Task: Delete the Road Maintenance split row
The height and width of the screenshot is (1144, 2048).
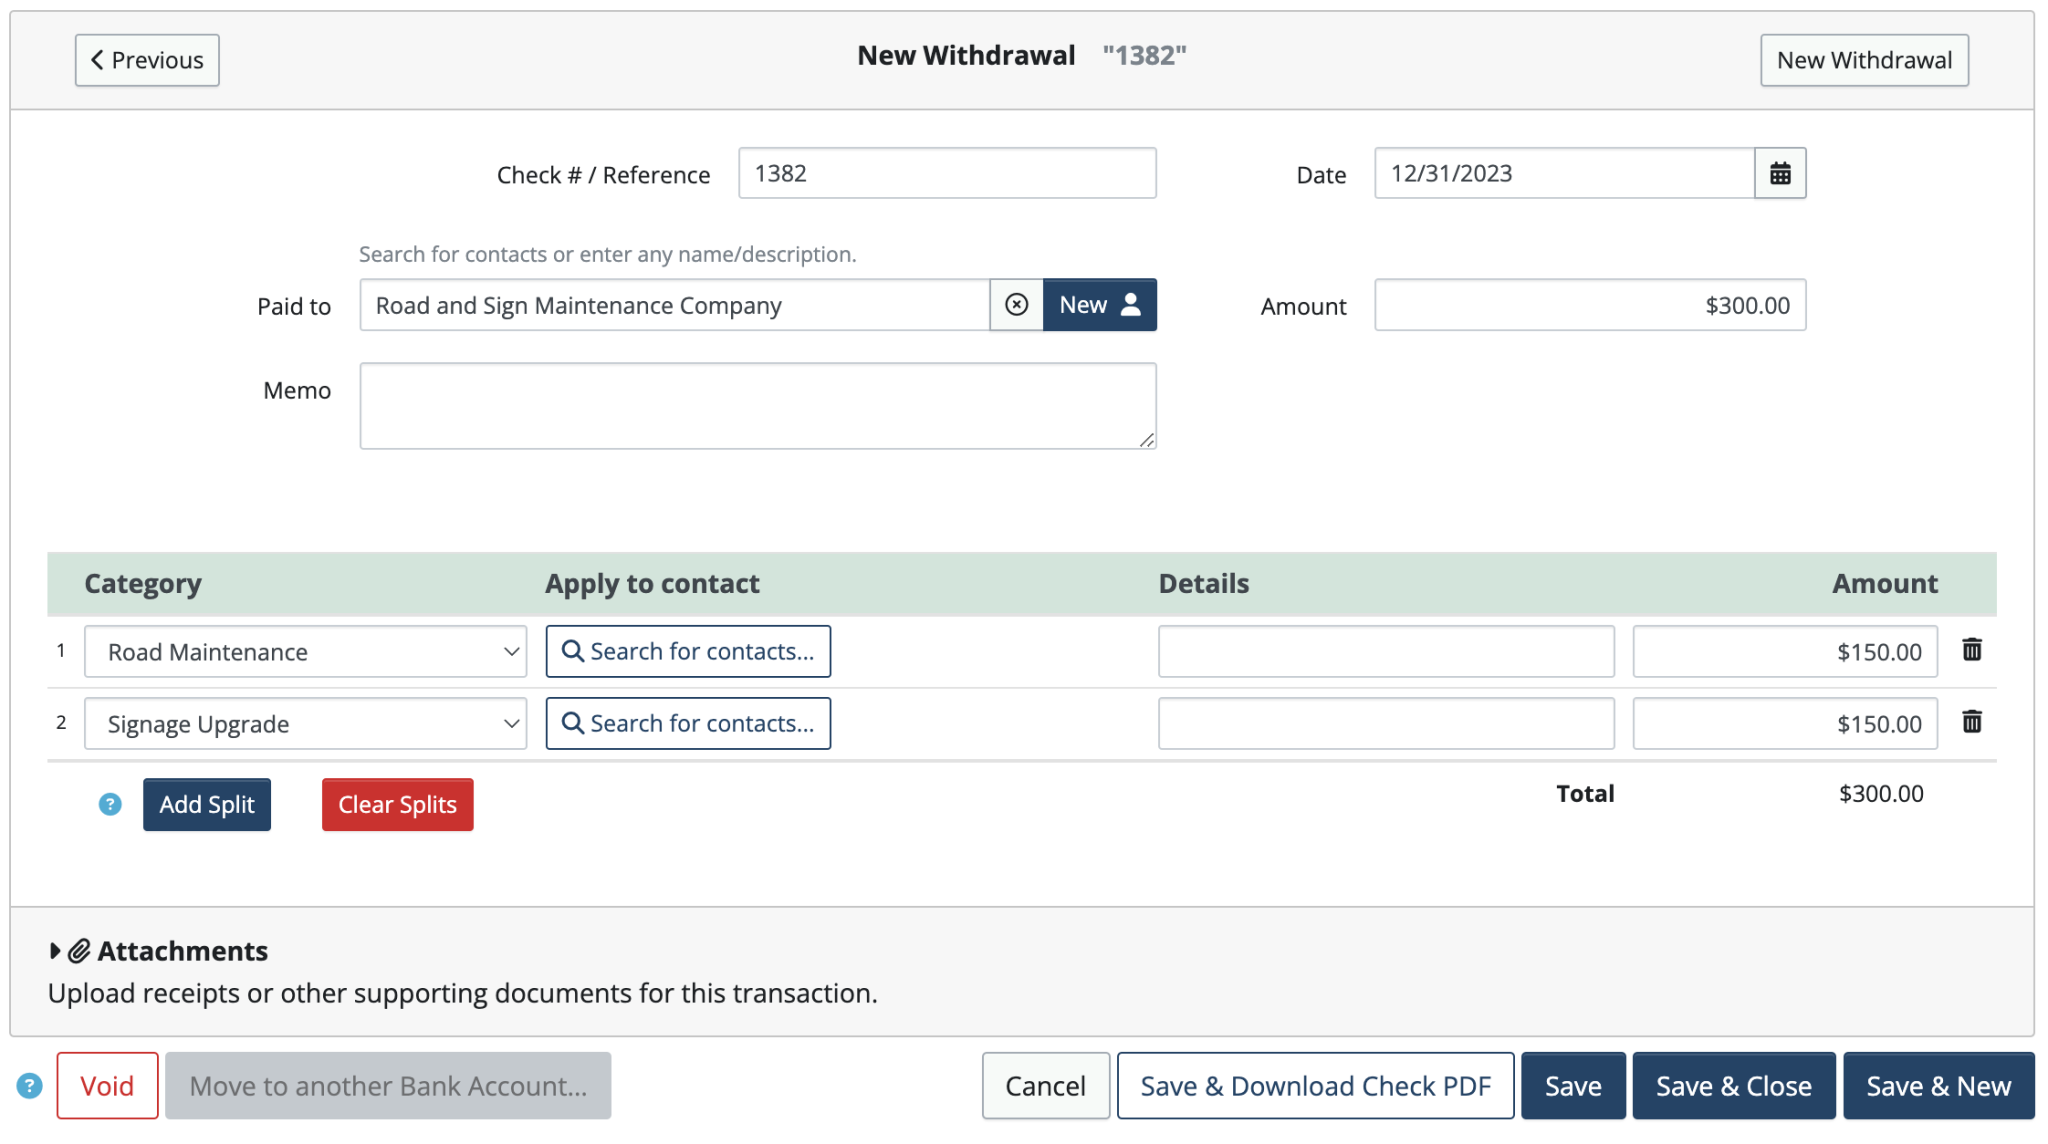Action: point(1971,650)
